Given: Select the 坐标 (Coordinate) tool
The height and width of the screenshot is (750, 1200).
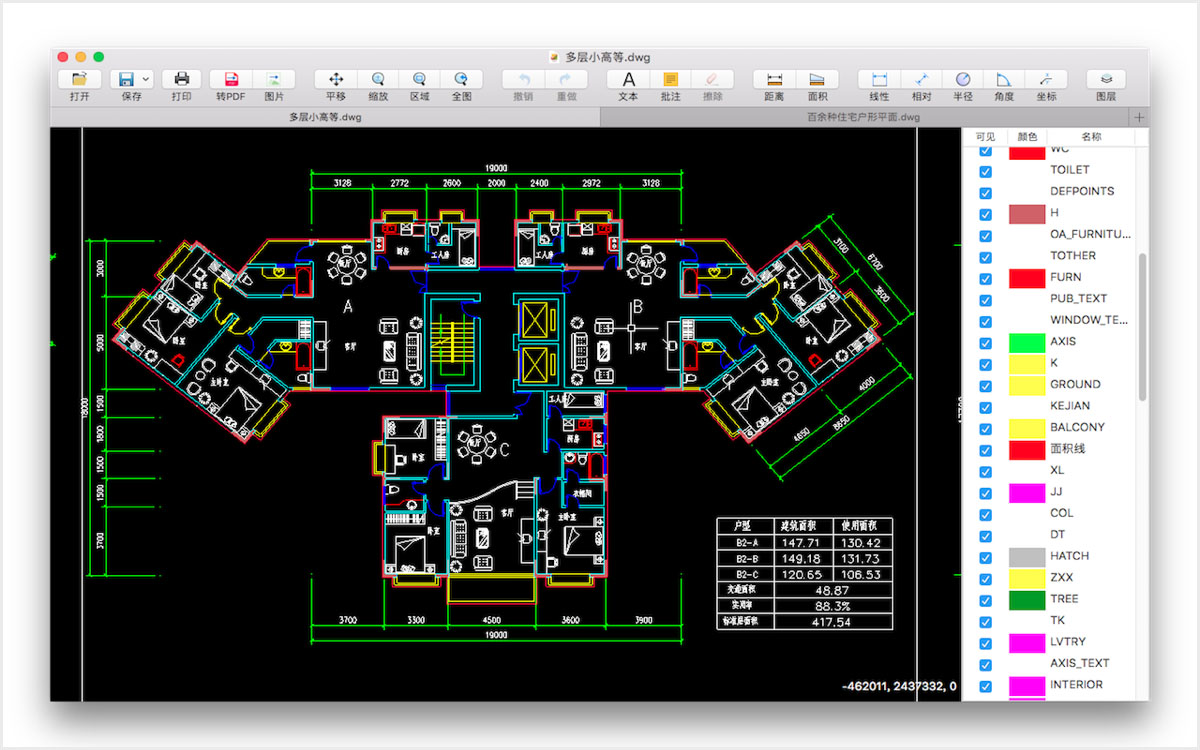Looking at the screenshot, I should [1046, 79].
